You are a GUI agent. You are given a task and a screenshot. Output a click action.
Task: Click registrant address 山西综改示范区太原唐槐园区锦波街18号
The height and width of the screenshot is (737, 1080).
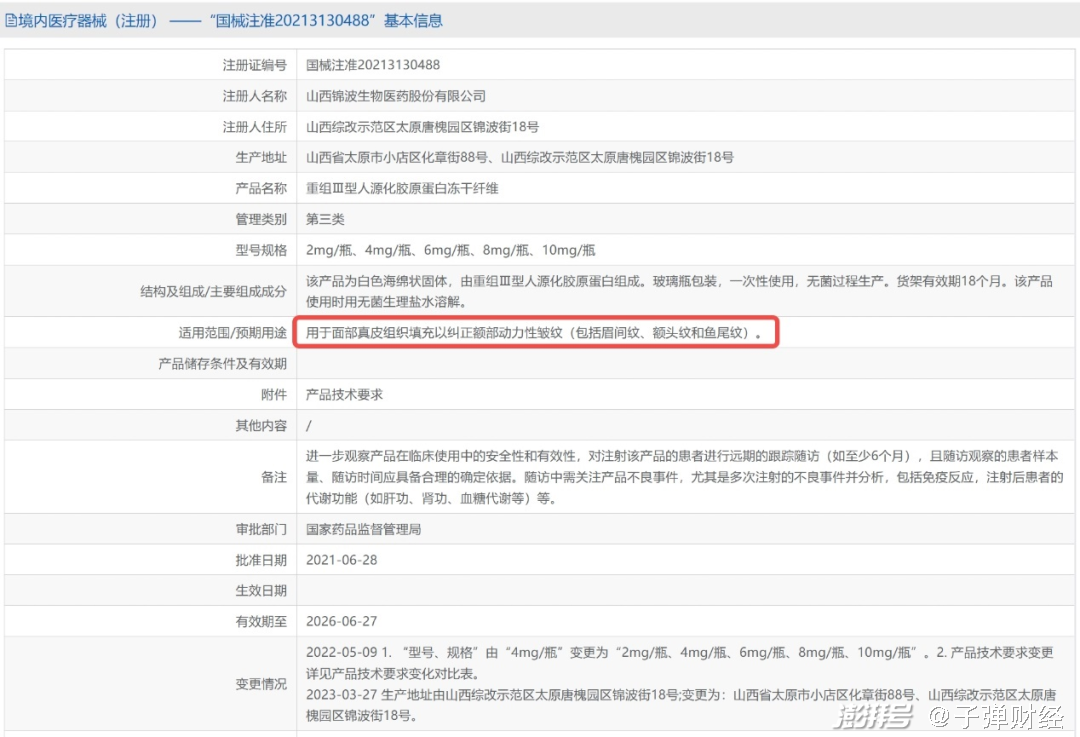(422, 127)
